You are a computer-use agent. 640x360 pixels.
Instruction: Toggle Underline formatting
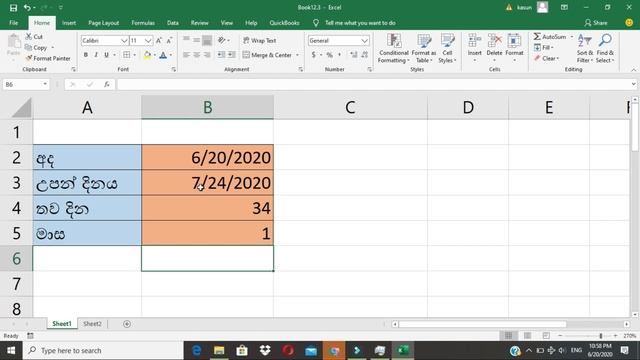(107, 55)
